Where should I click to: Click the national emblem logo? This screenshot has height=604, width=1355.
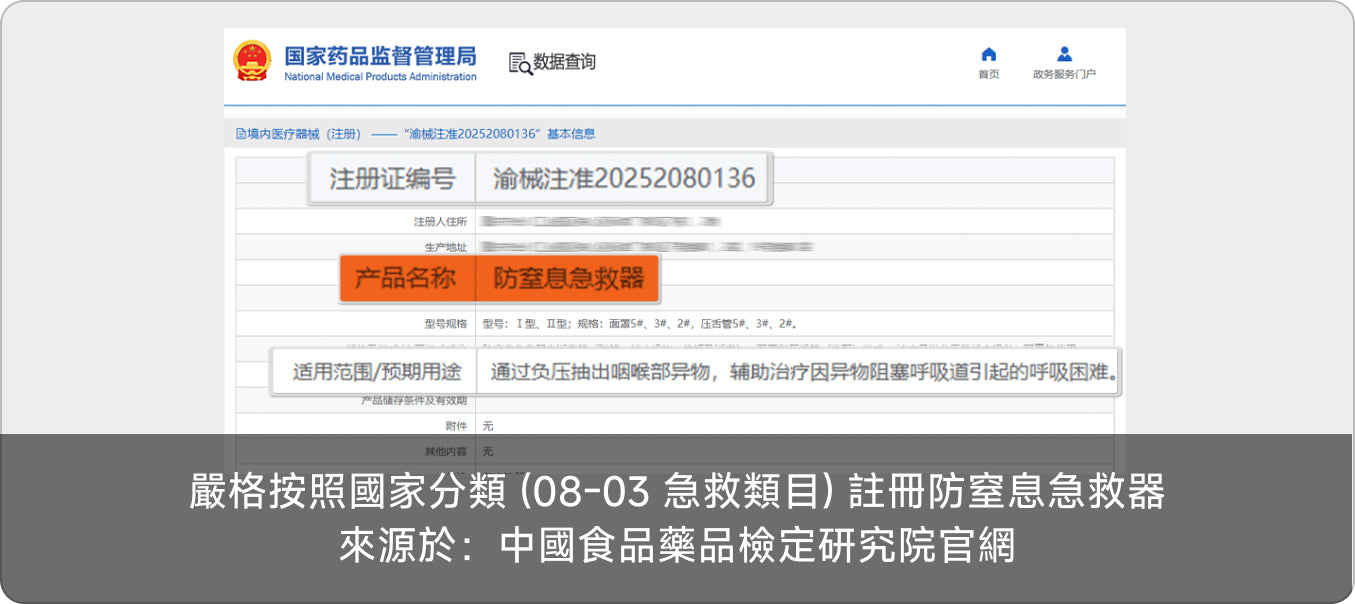[x=252, y=61]
